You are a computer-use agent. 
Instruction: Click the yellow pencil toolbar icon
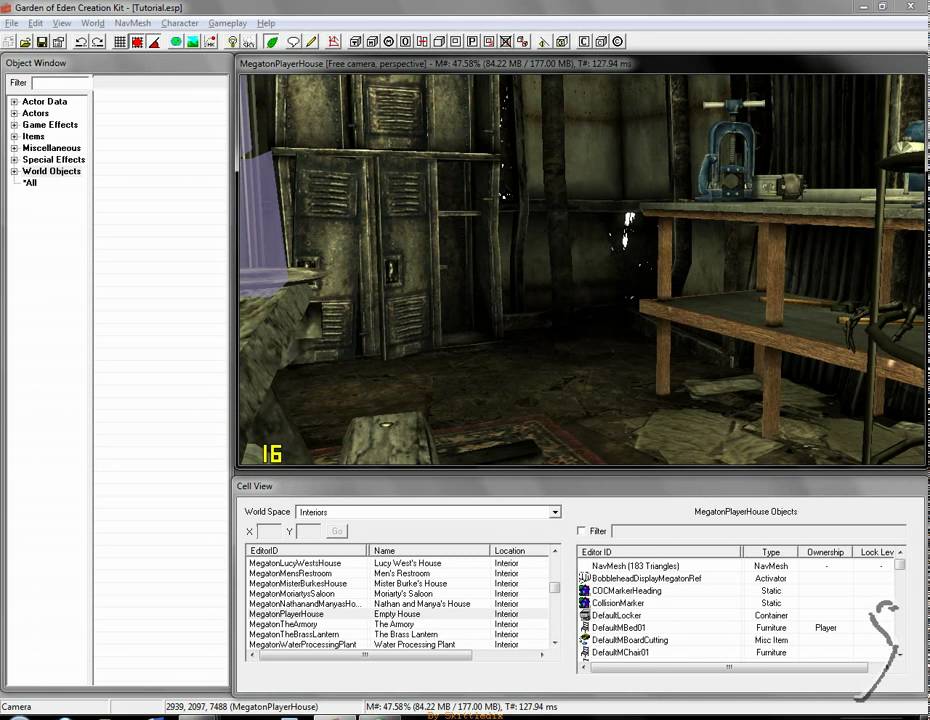(311, 42)
